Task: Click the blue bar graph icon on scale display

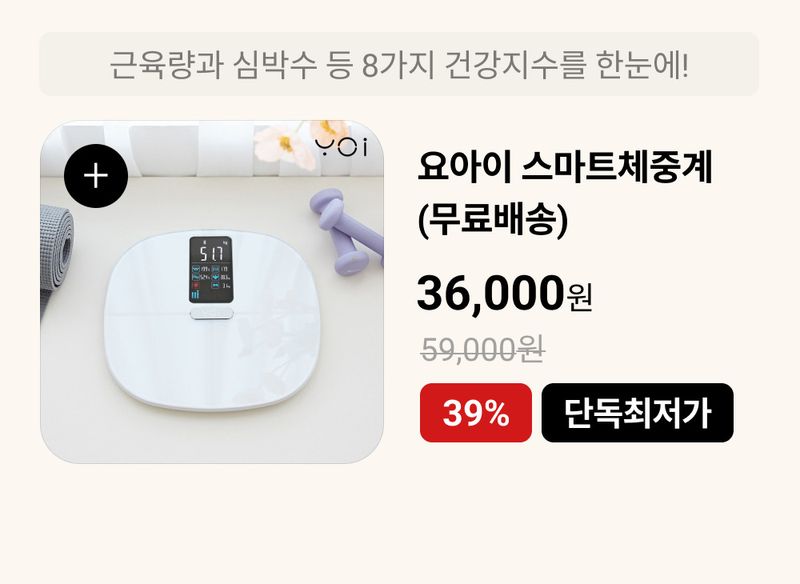Action: [x=196, y=295]
